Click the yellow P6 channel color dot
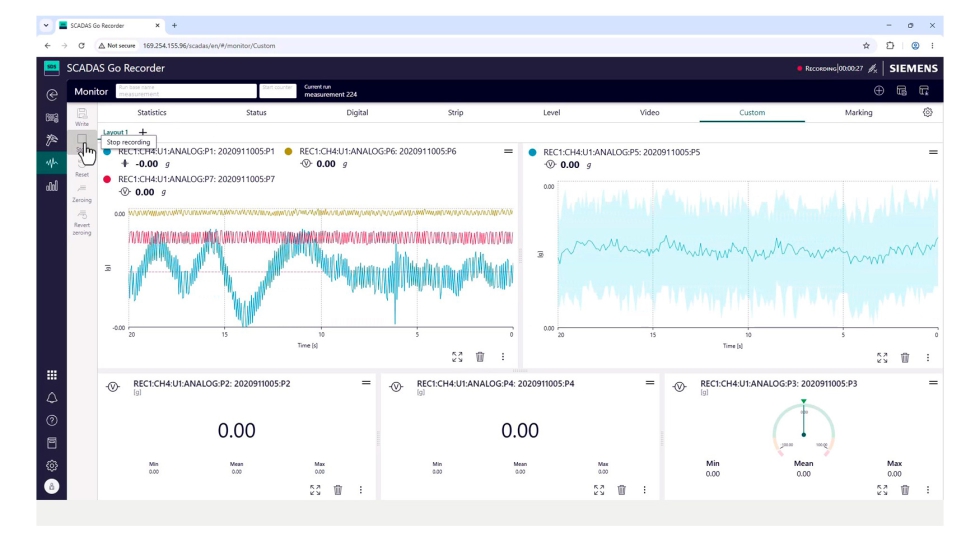Screen dimensions: 980x560 pyautogui.click(x=288, y=151)
